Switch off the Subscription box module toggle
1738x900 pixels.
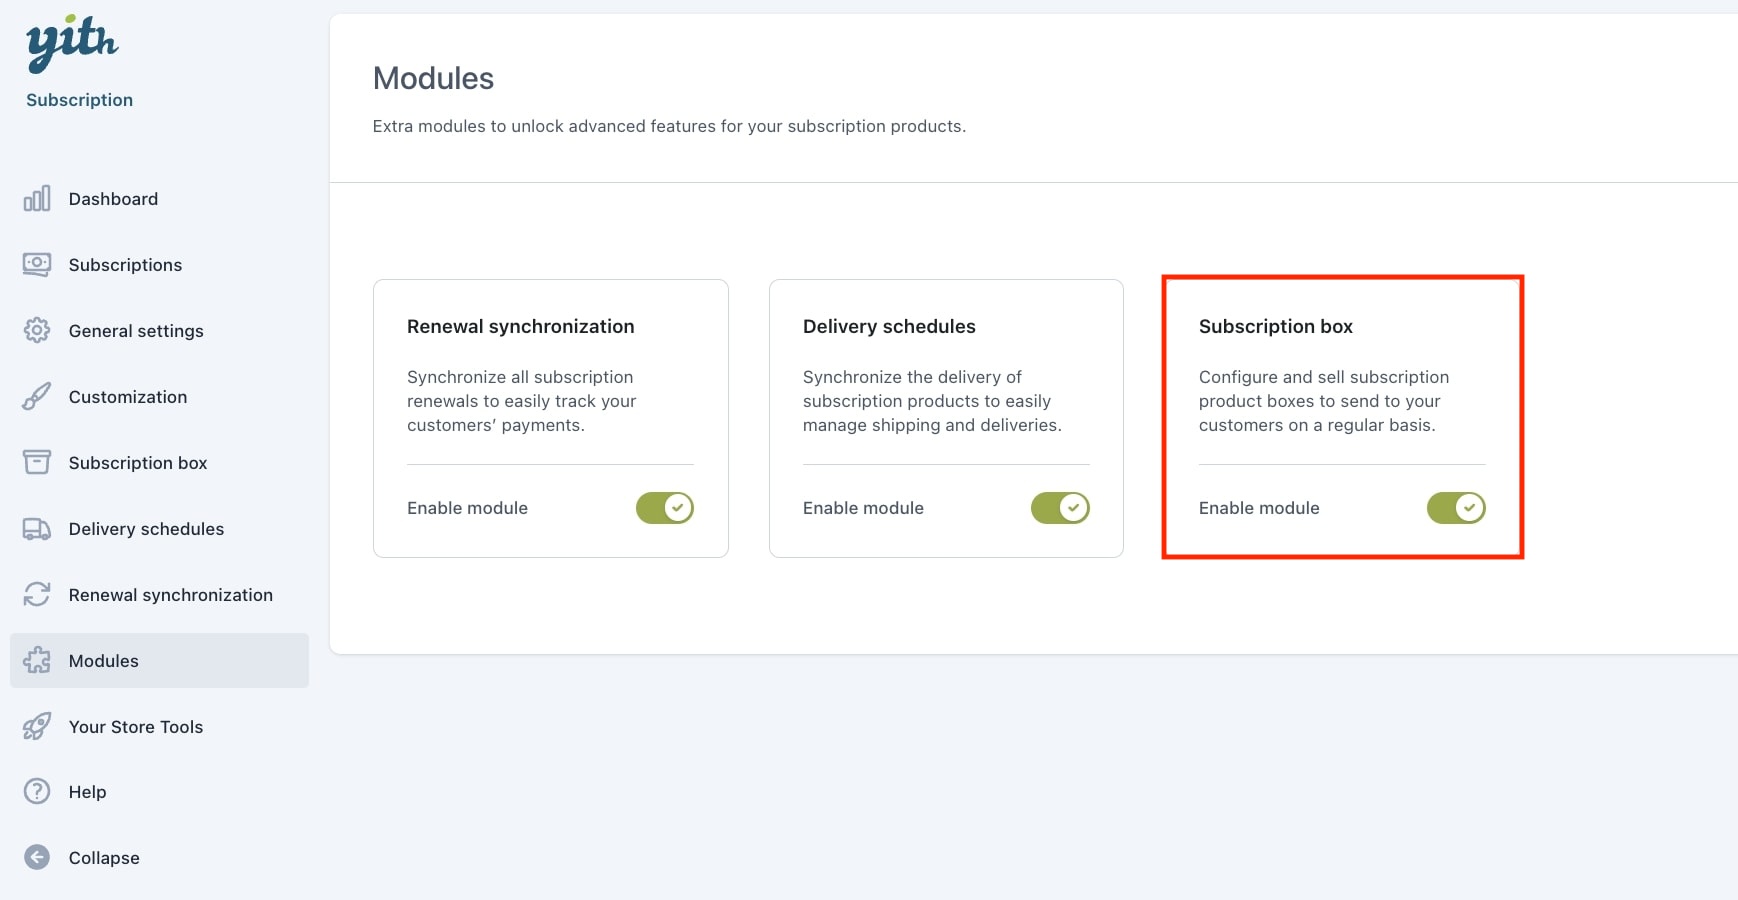(x=1456, y=508)
